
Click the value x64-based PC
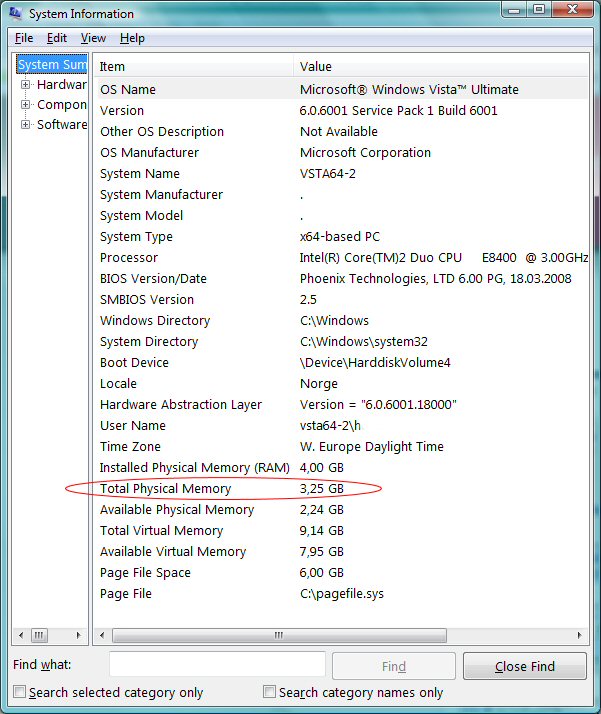340,236
